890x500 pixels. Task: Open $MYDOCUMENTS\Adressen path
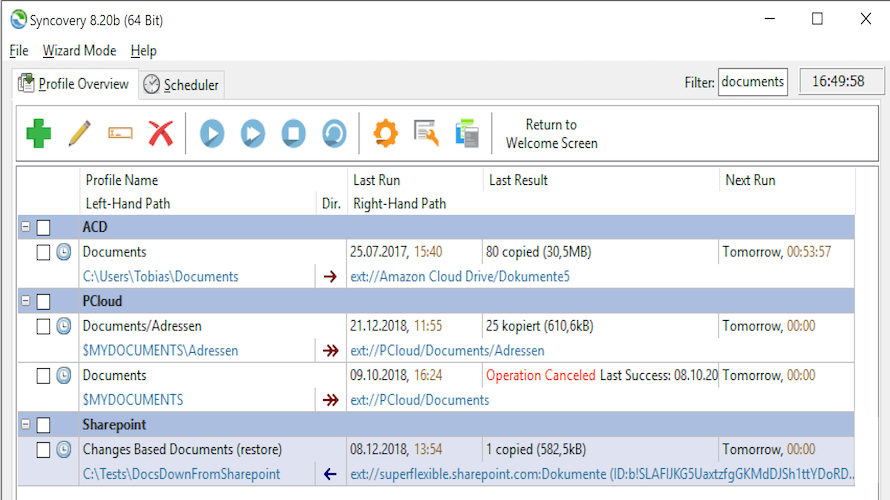[161, 351]
